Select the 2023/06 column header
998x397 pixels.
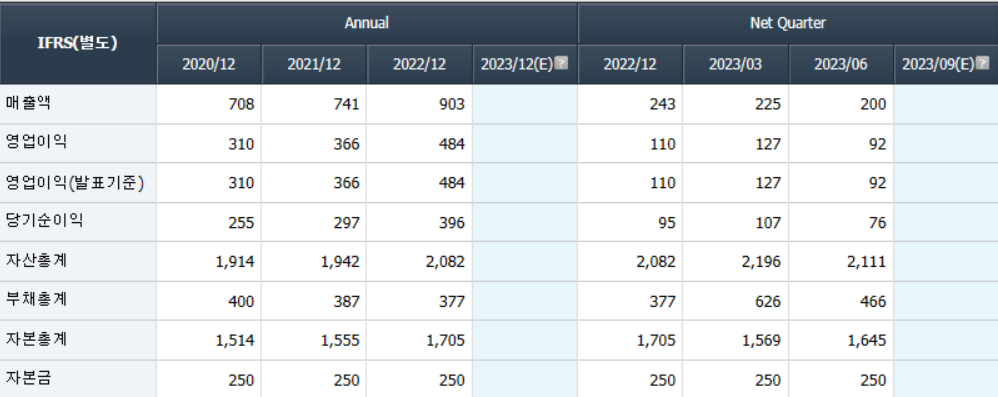(x=841, y=64)
